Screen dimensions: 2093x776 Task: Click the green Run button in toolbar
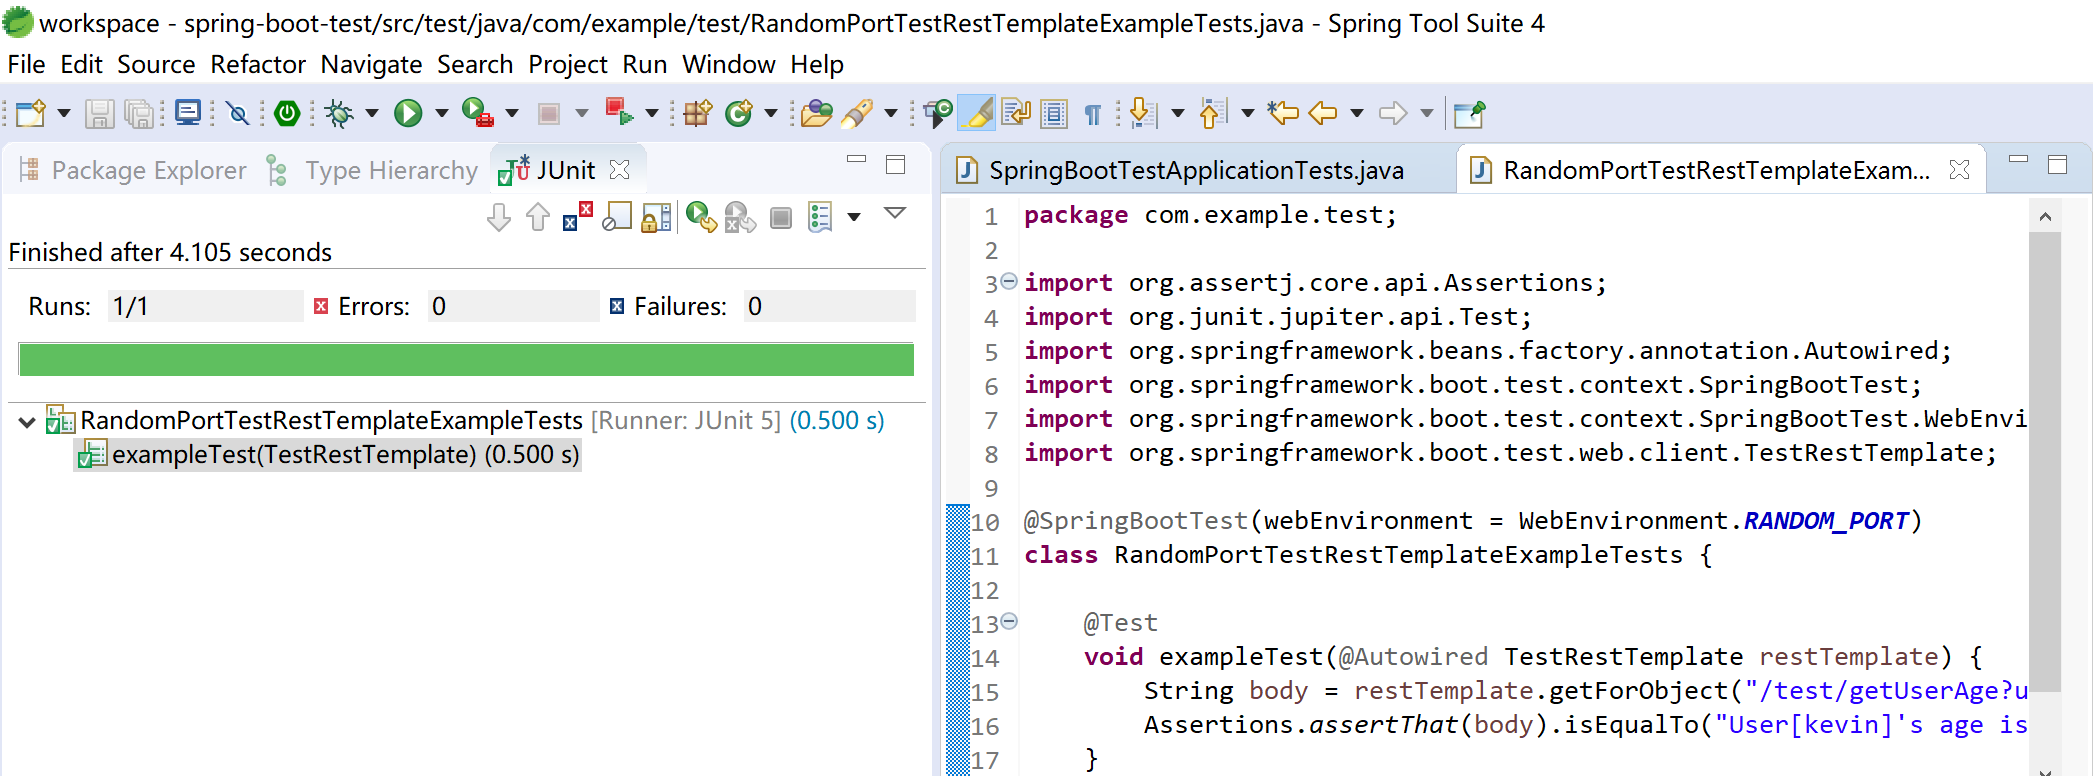coord(407,113)
